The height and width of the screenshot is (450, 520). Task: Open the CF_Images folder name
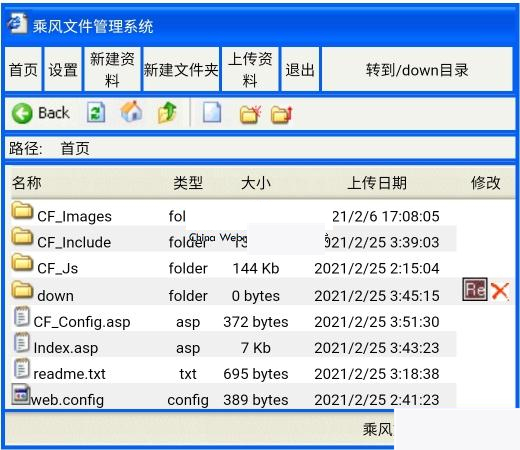pyautogui.click(x=74, y=216)
